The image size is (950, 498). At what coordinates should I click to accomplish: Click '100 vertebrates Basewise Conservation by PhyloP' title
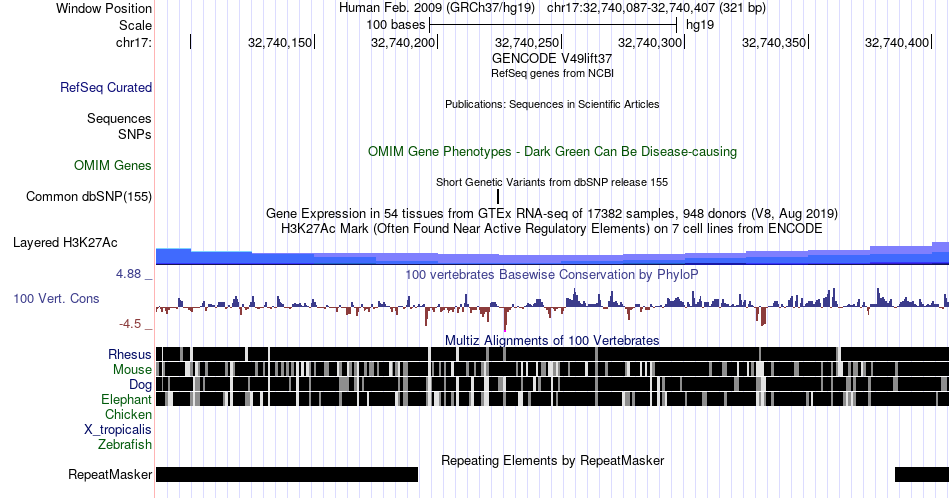click(x=552, y=274)
